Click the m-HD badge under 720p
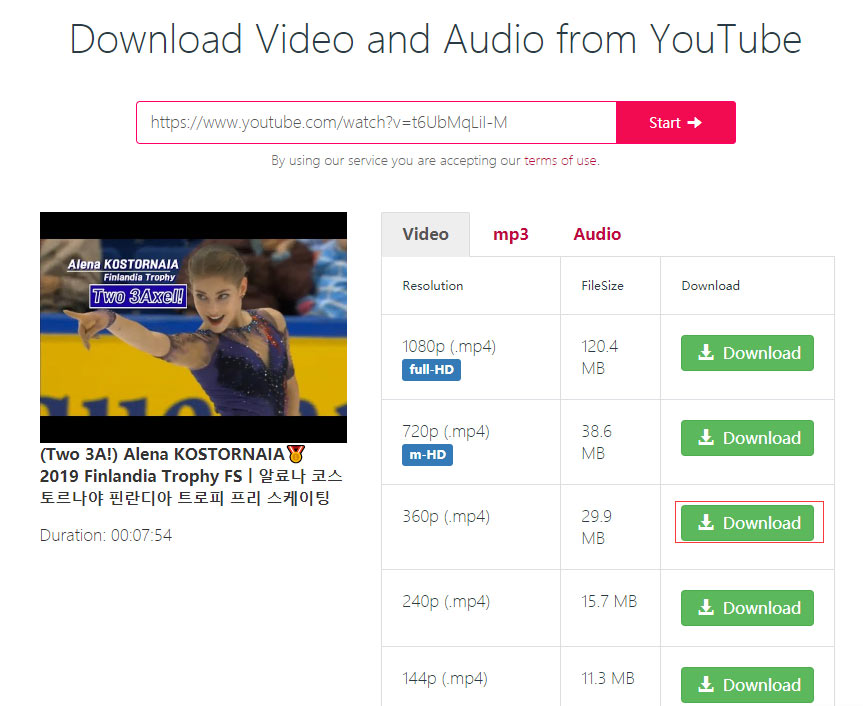863x706 pixels. [x=427, y=453]
